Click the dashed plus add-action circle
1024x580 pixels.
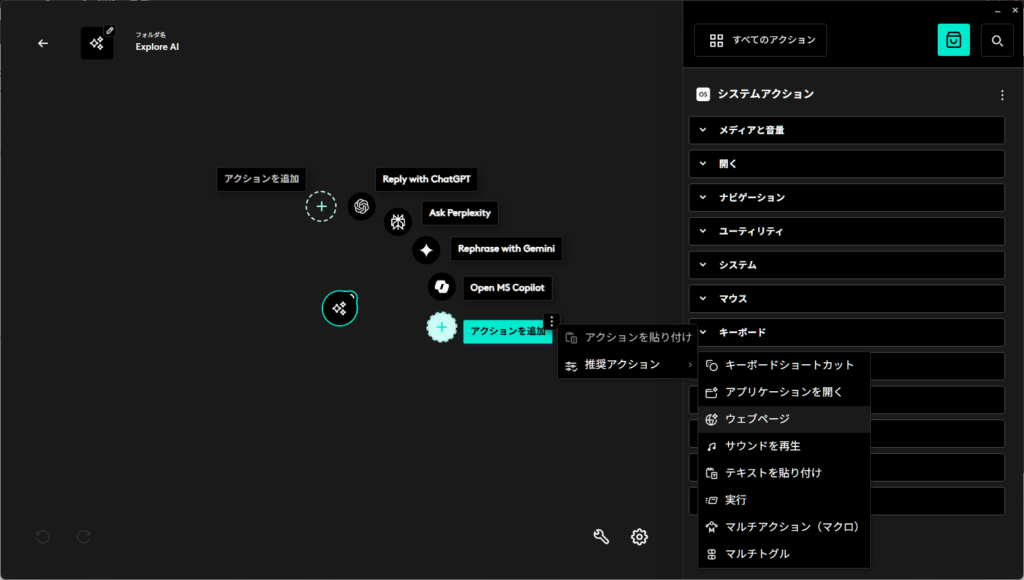(x=321, y=206)
